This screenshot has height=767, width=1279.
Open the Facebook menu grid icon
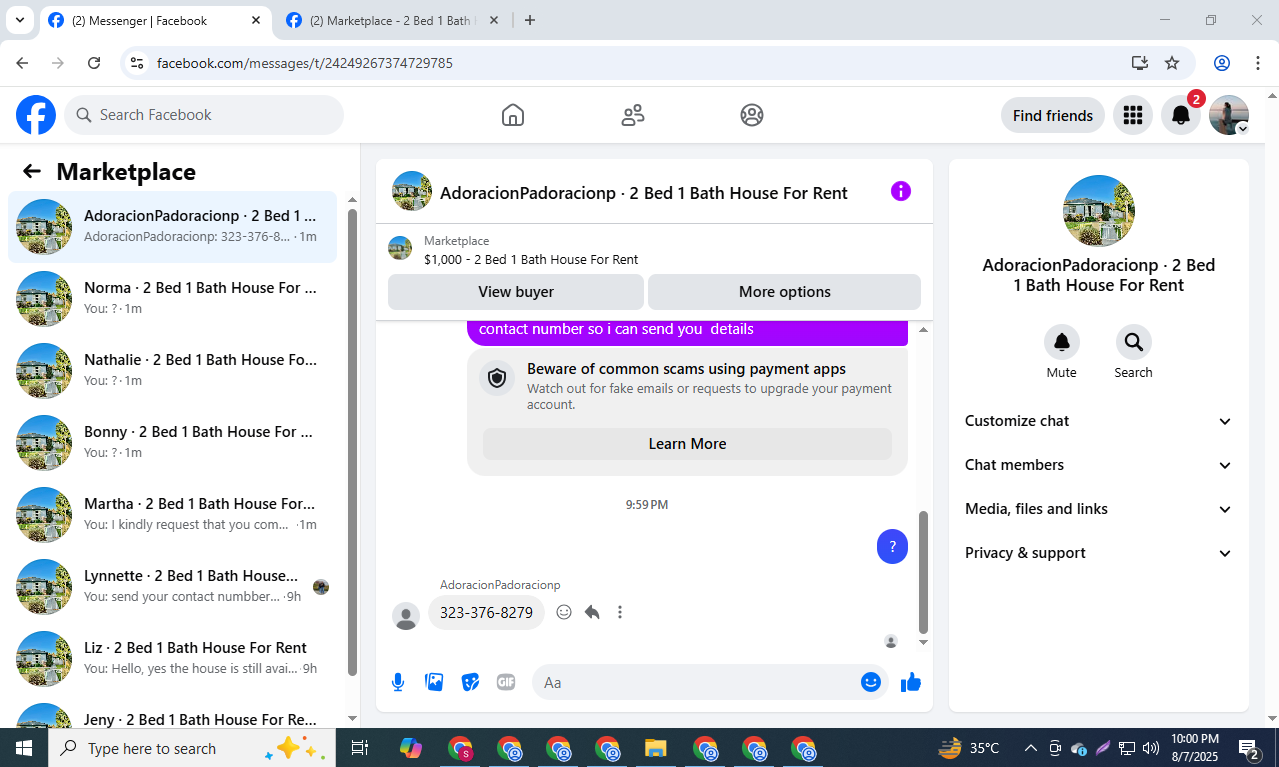1132,115
